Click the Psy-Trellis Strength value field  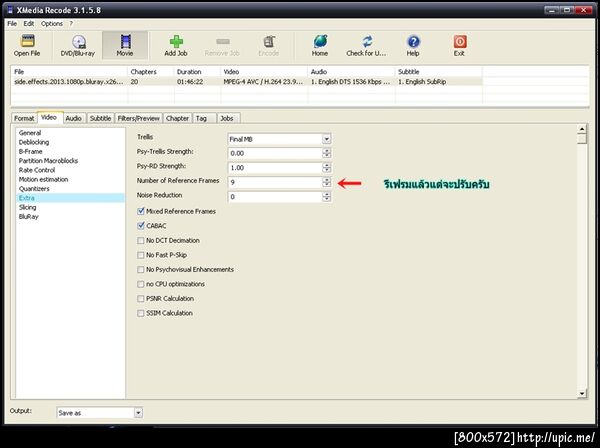tap(275, 153)
